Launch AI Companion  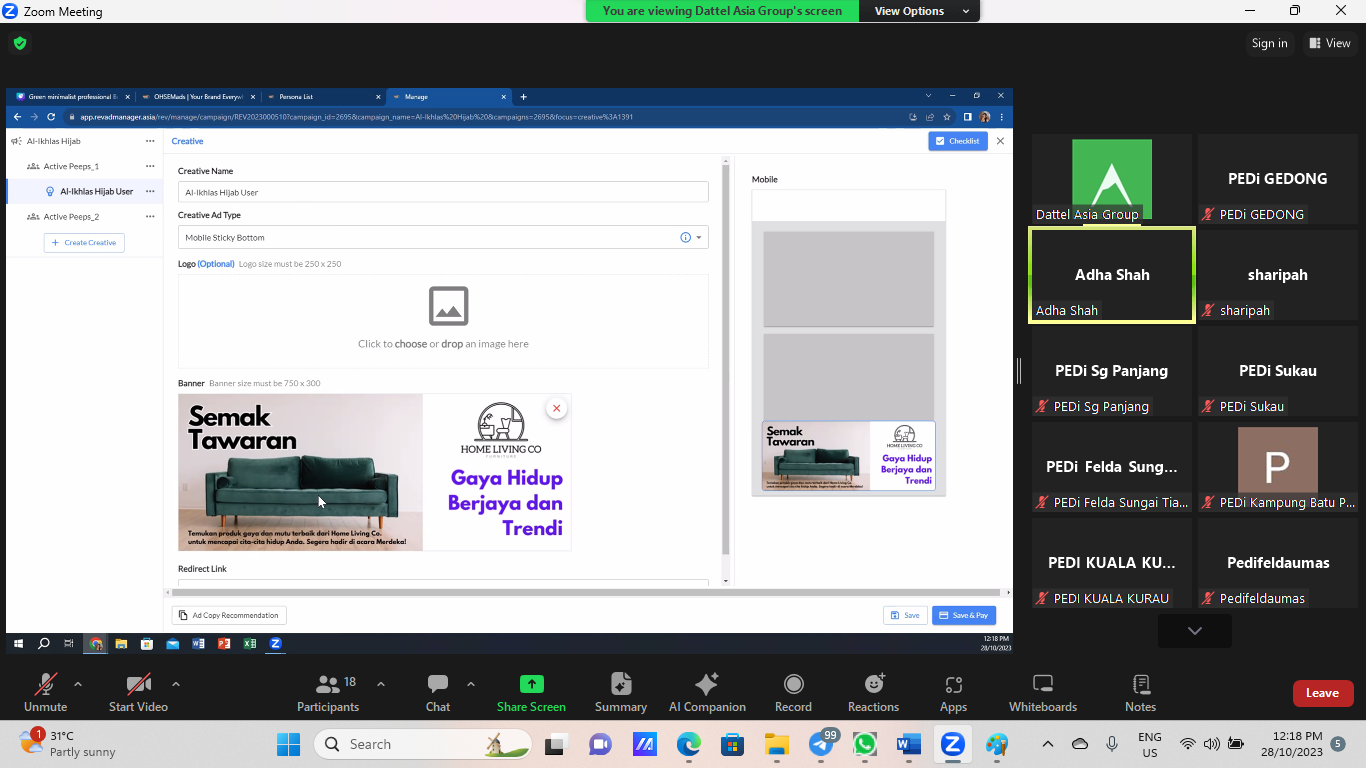tap(707, 692)
